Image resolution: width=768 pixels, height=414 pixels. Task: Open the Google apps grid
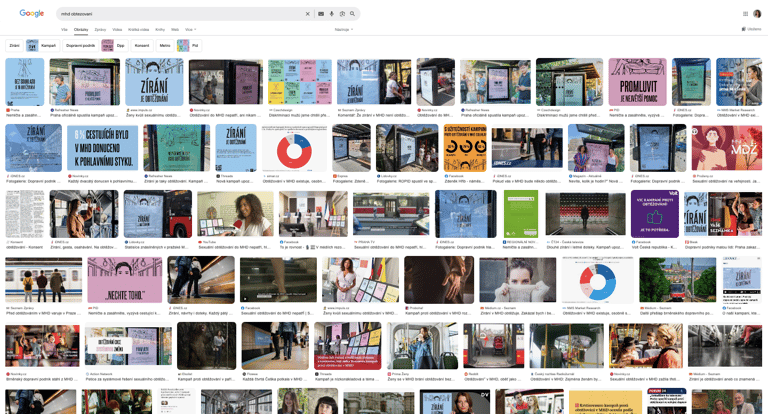(x=745, y=14)
